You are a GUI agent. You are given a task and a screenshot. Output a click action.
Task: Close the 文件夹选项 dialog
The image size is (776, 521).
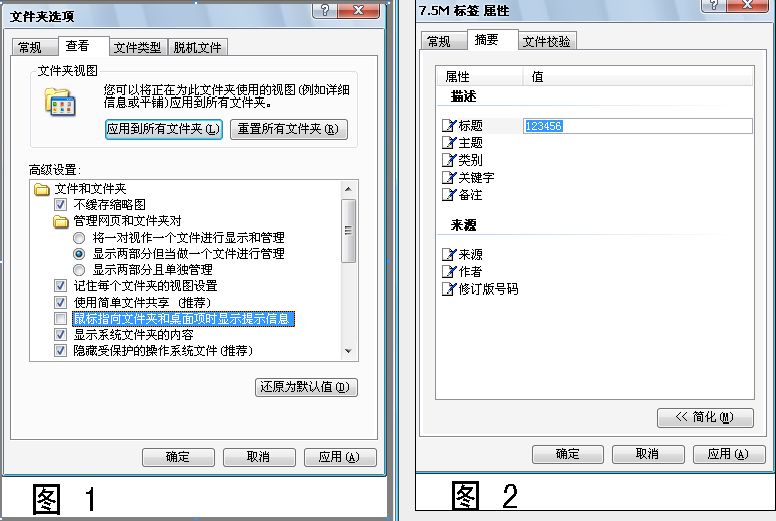[x=358, y=10]
